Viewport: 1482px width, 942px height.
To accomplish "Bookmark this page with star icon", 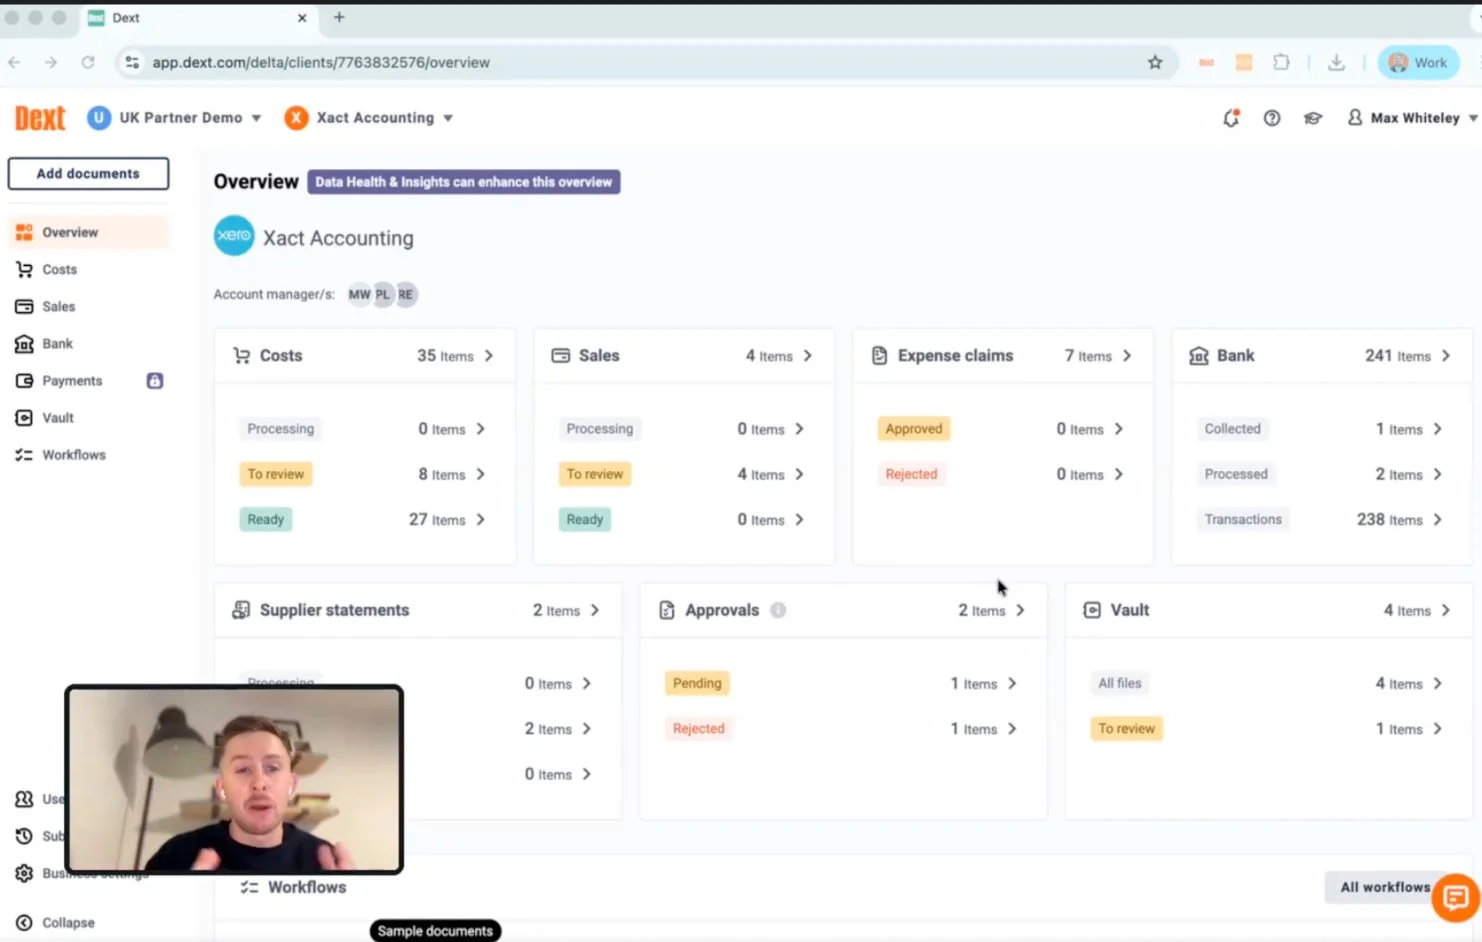I will [1155, 62].
